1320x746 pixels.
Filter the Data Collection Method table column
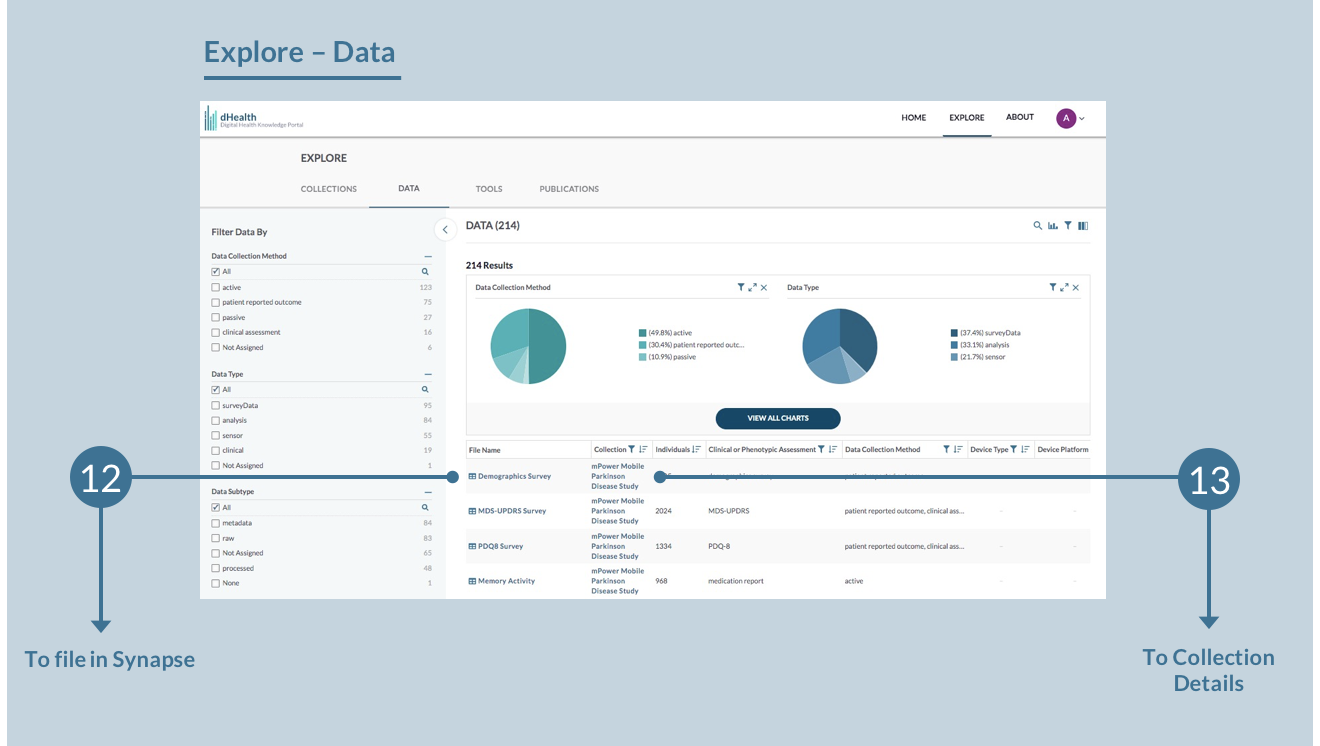coord(946,450)
